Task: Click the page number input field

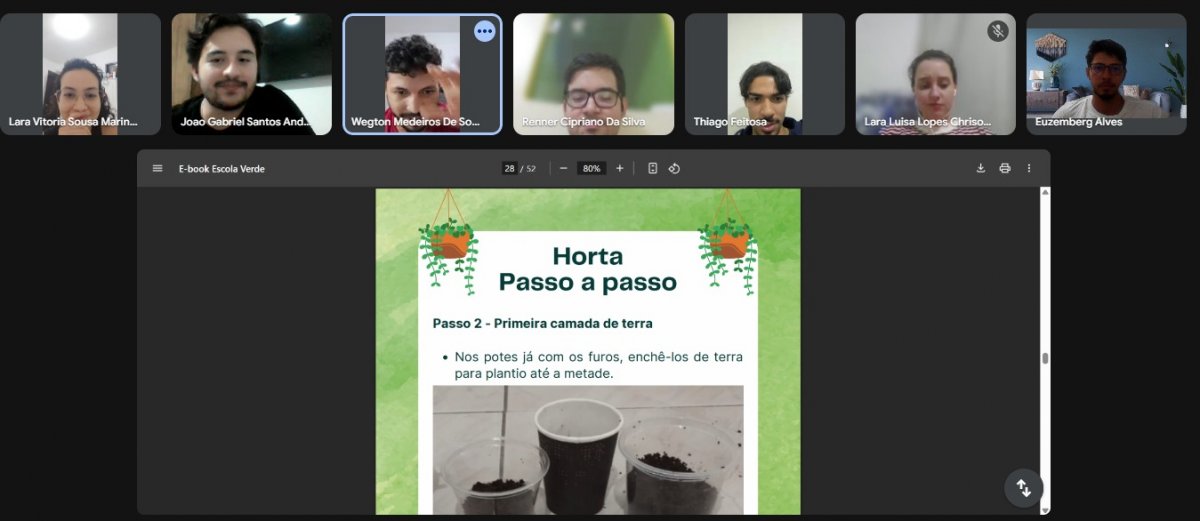Action: 510,168
